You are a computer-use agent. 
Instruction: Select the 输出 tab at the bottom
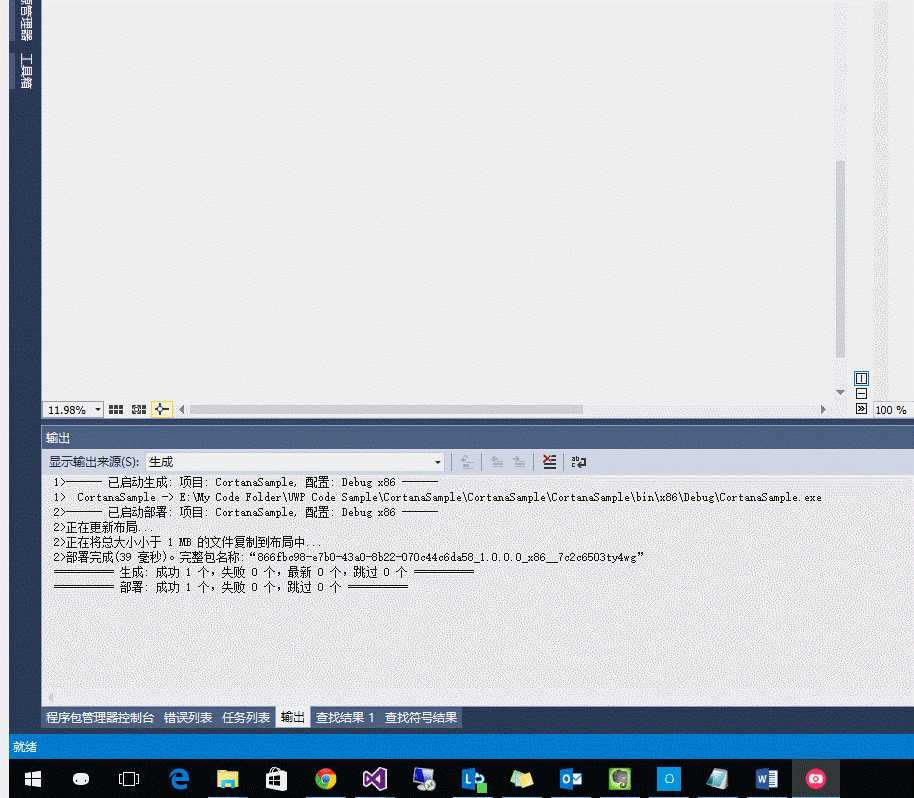293,717
